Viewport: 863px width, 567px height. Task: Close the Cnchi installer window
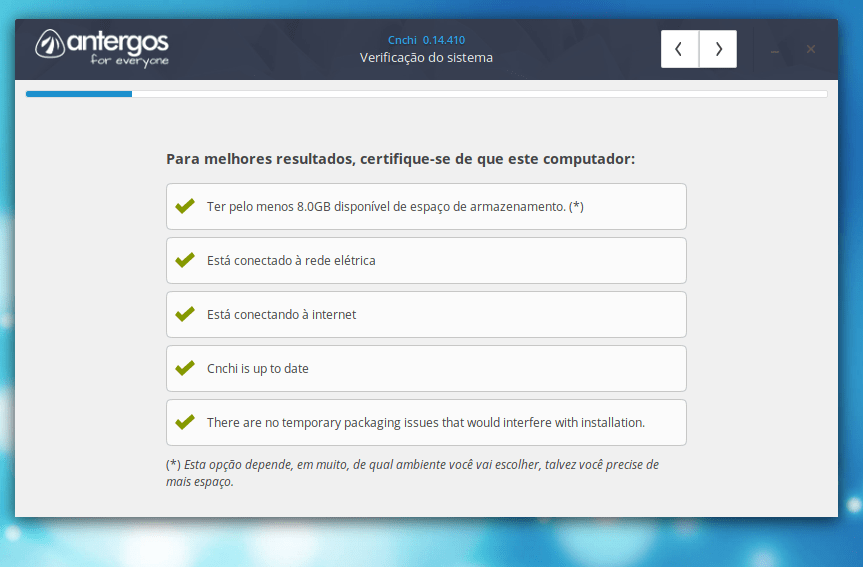point(811,49)
